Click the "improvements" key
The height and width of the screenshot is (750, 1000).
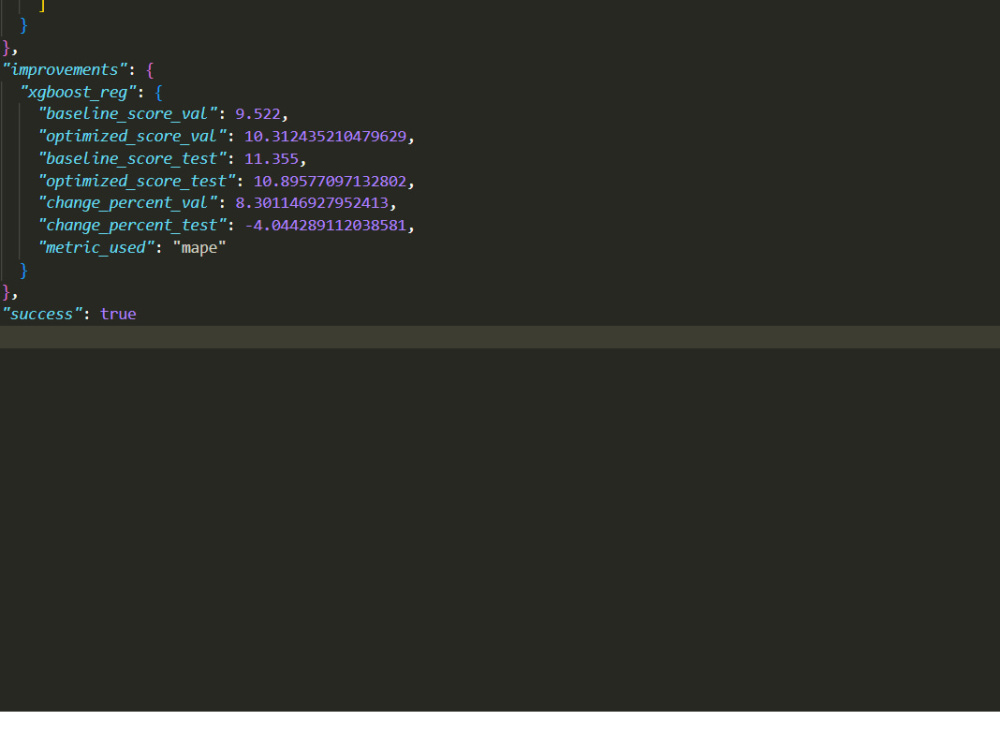[64, 70]
